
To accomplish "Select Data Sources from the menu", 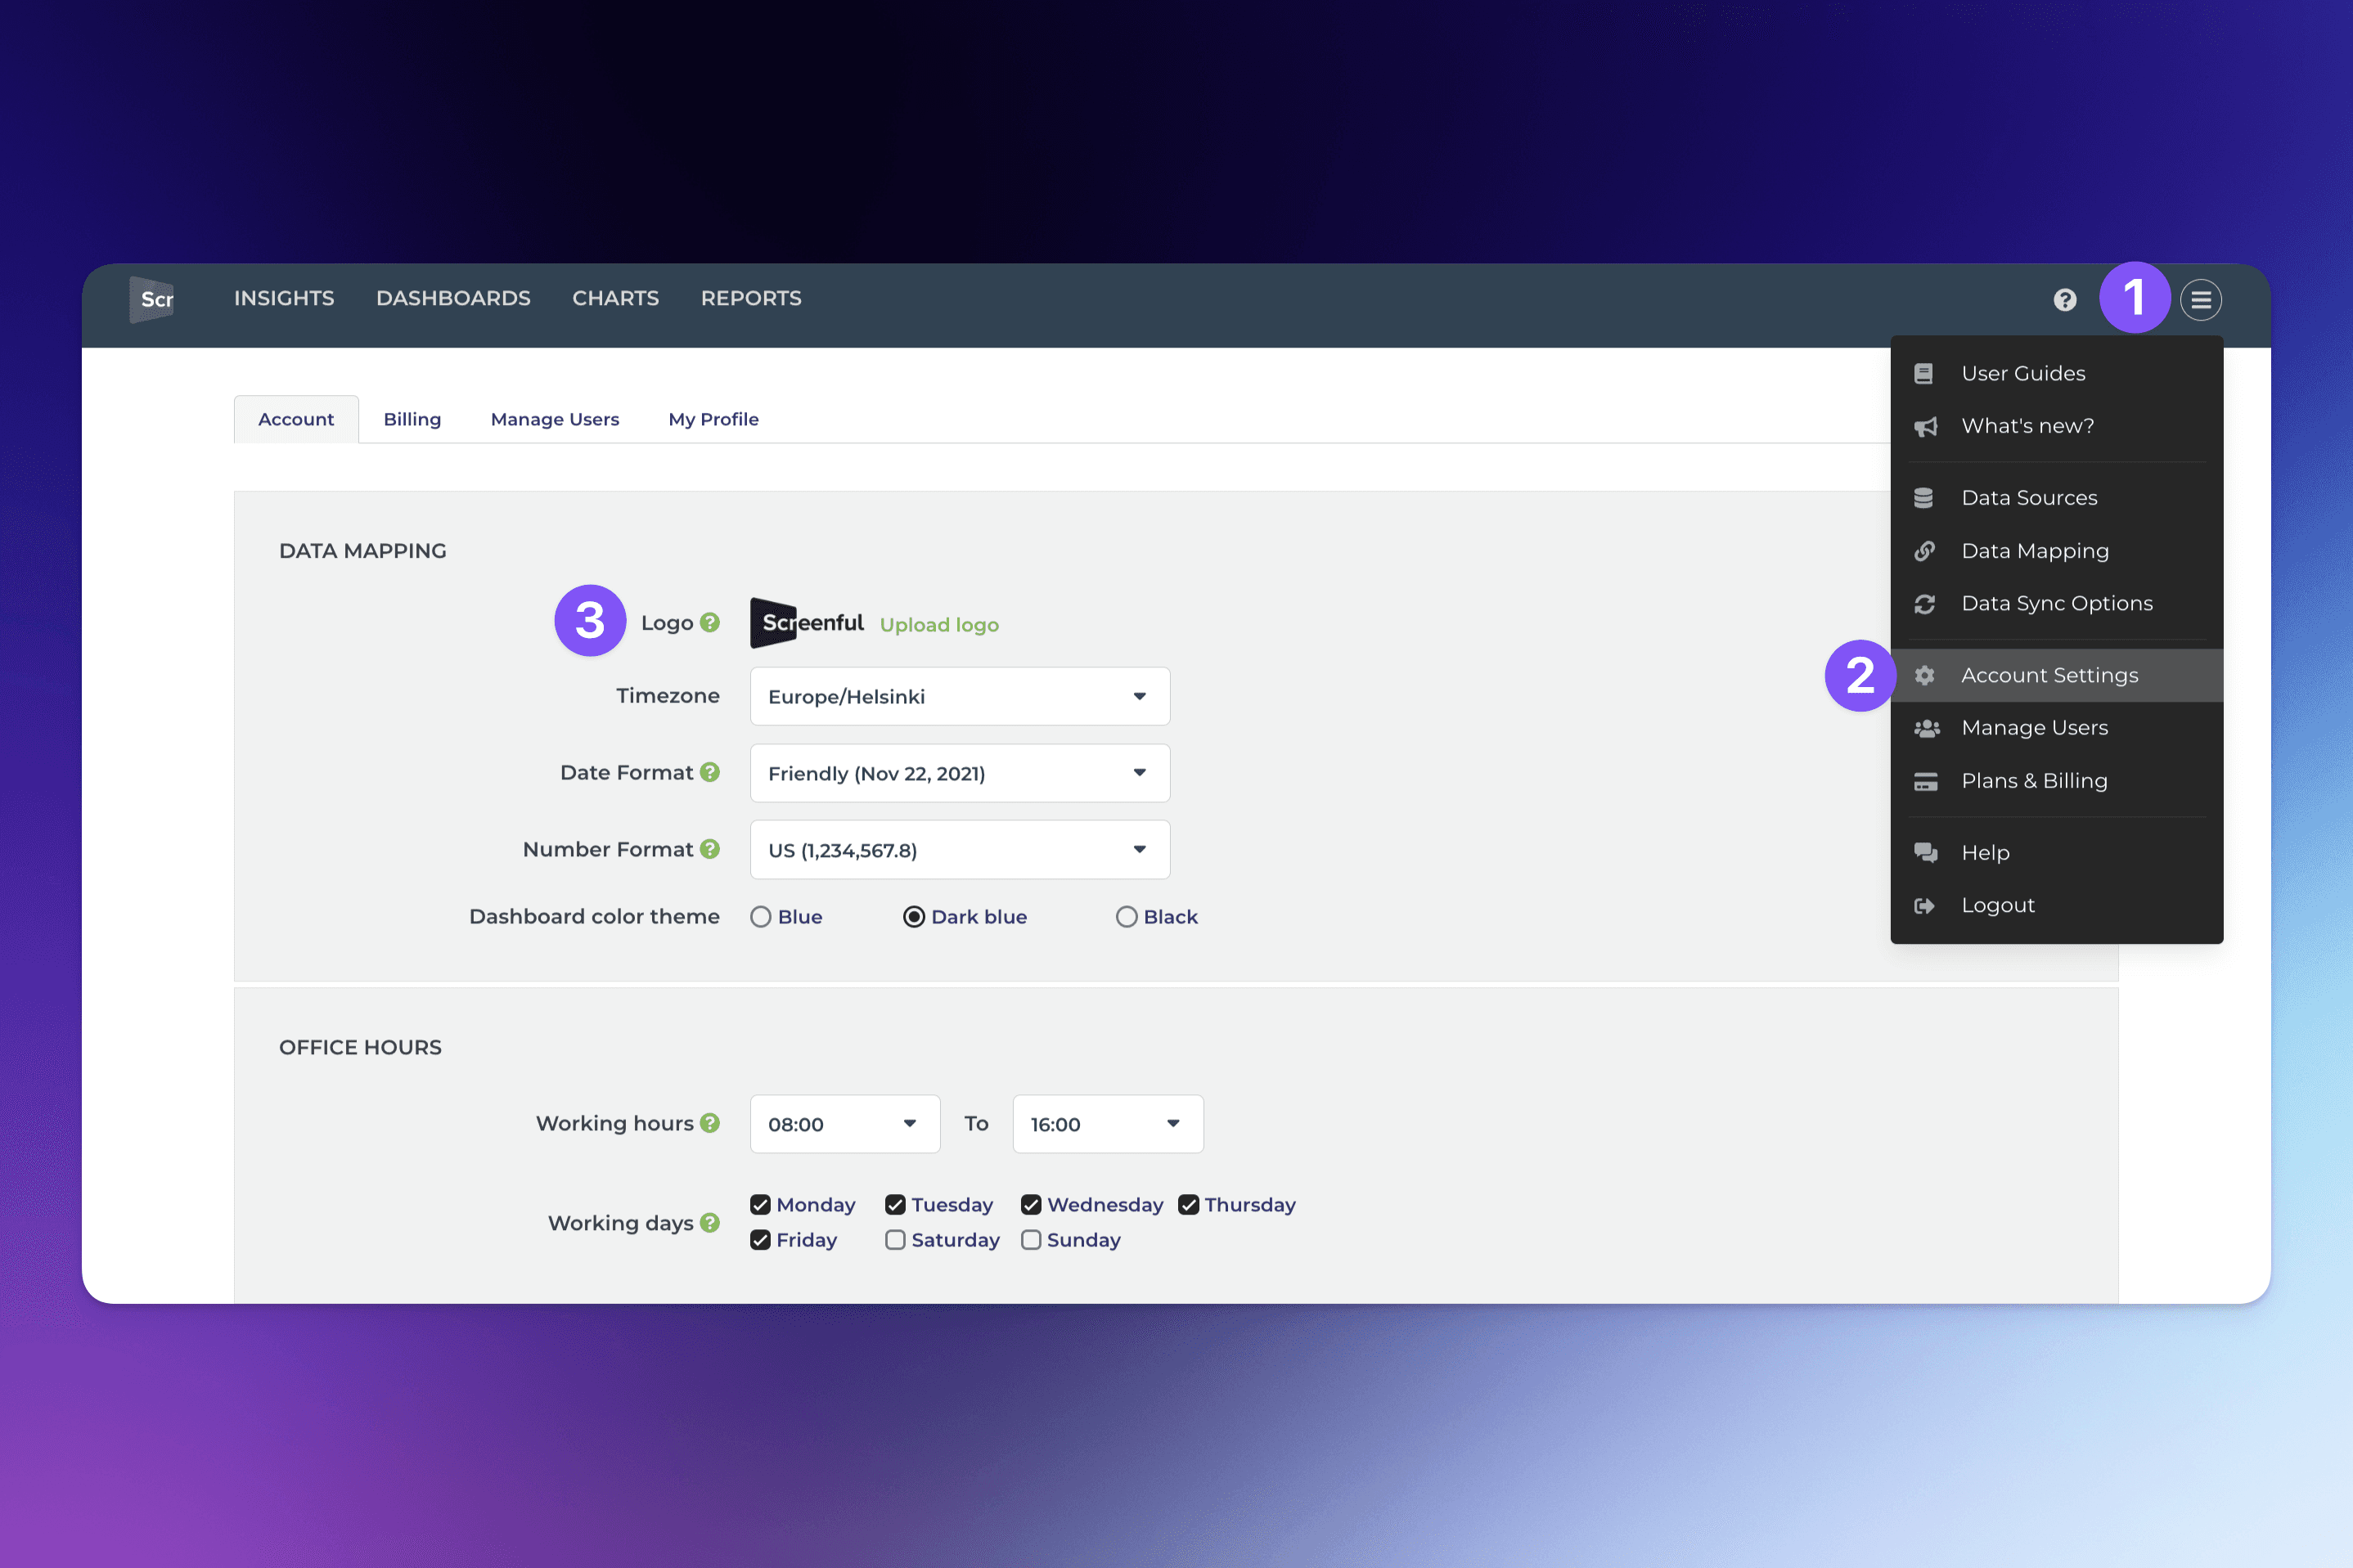I will click(x=2028, y=498).
